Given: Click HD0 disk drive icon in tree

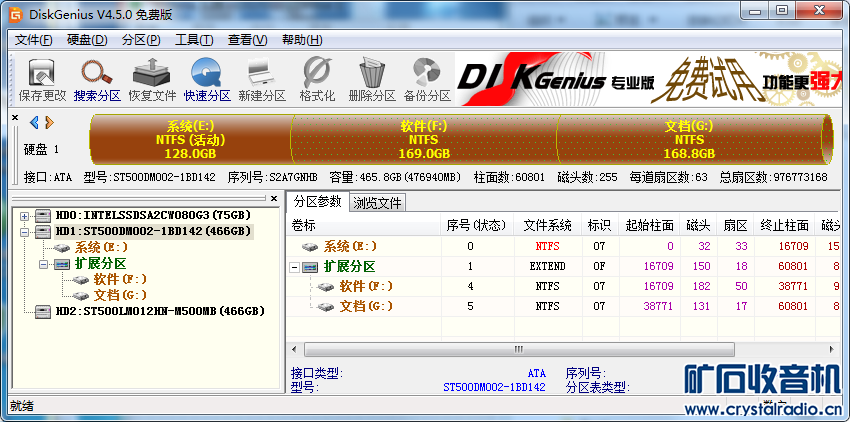Looking at the screenshot, I should pos(43,216).
